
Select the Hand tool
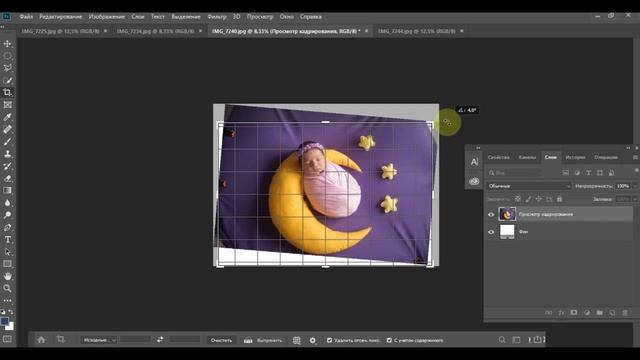tap(7, 276)
